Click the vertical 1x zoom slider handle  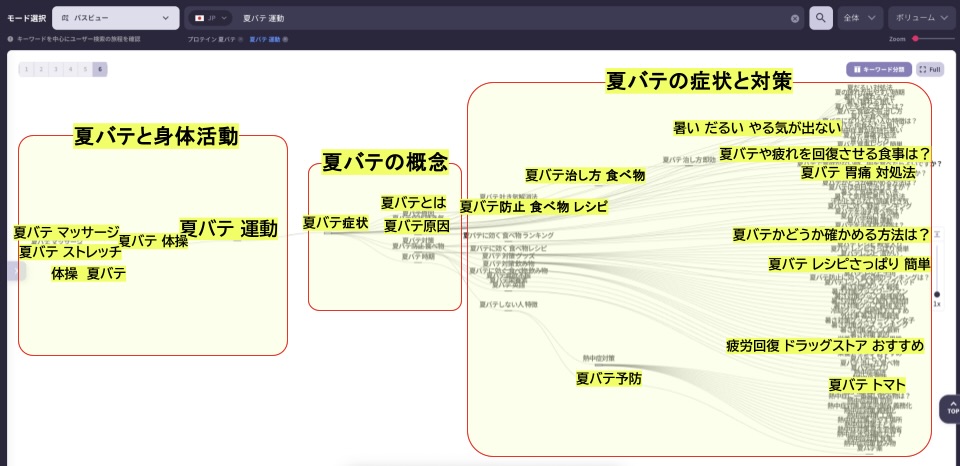click(937, 294)
